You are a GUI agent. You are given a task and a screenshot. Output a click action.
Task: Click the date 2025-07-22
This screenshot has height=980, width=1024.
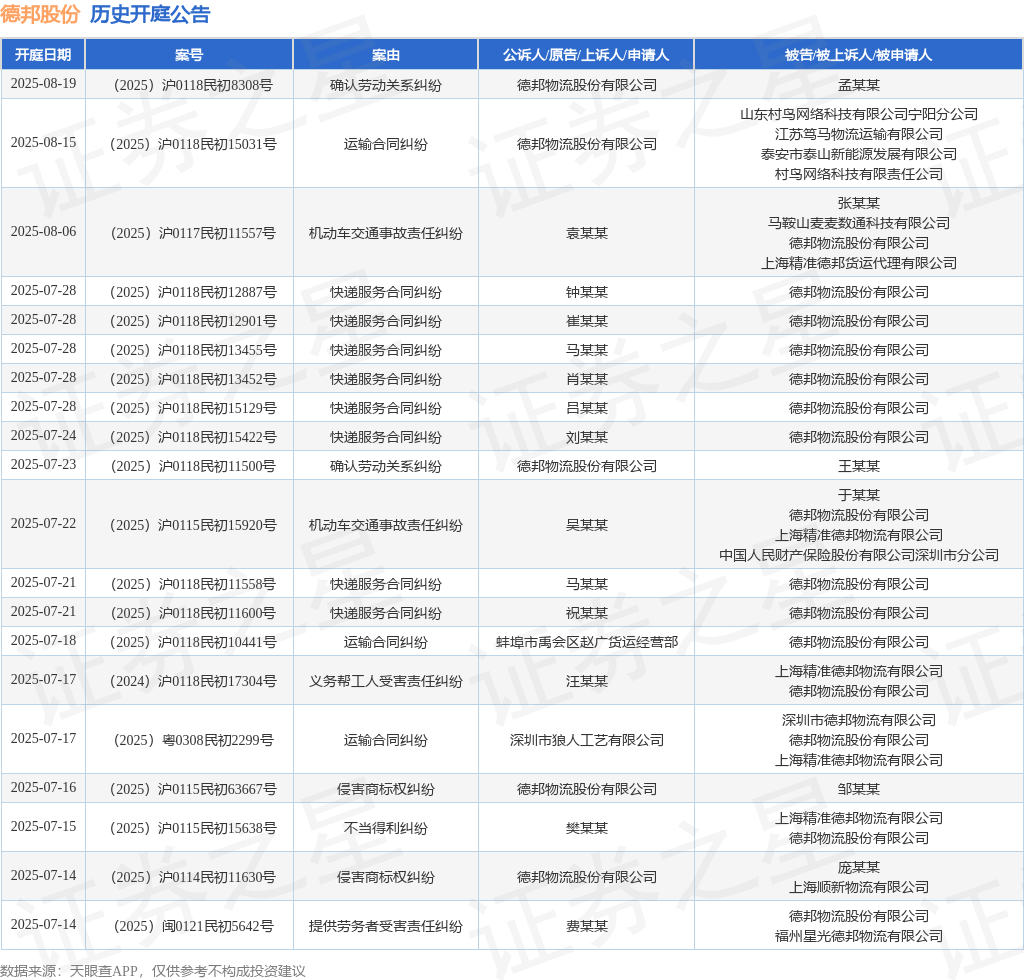pos(43,524)
